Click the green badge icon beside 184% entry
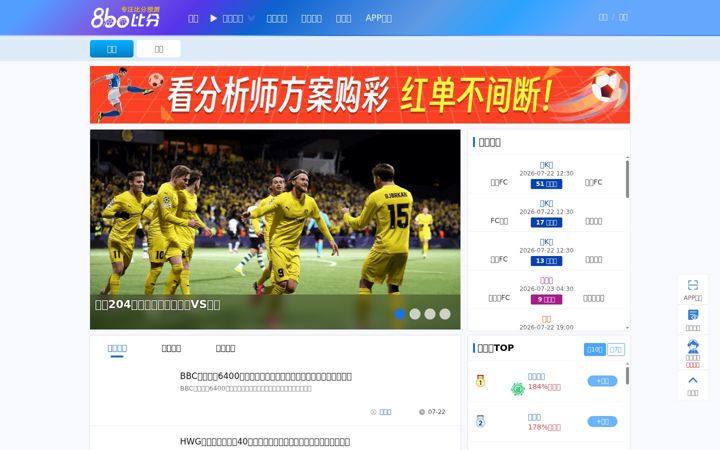Image resolution: width=720 pixels, height=450 pixels. point(518,389)
